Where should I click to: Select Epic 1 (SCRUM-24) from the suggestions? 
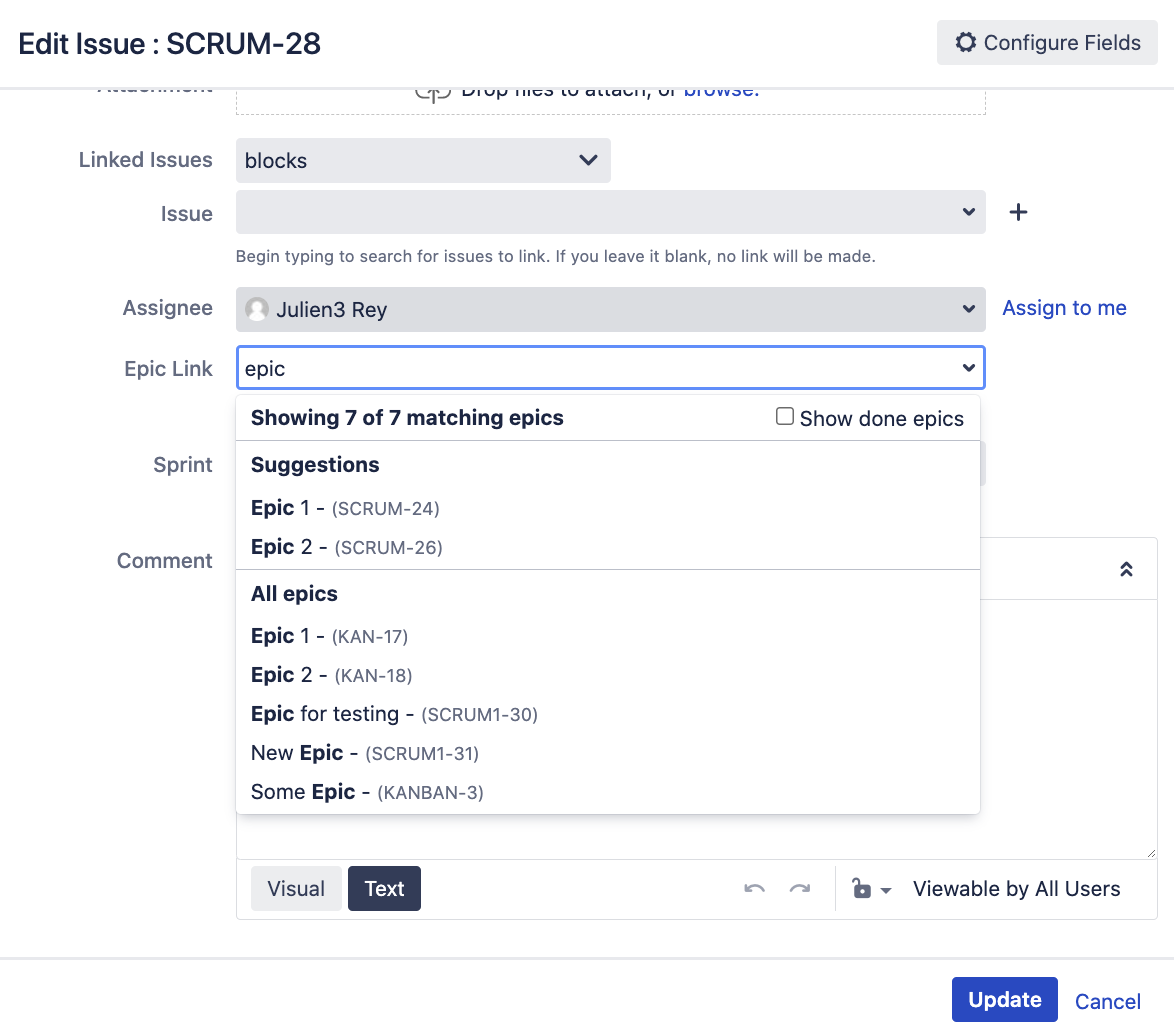coord(345,508)
